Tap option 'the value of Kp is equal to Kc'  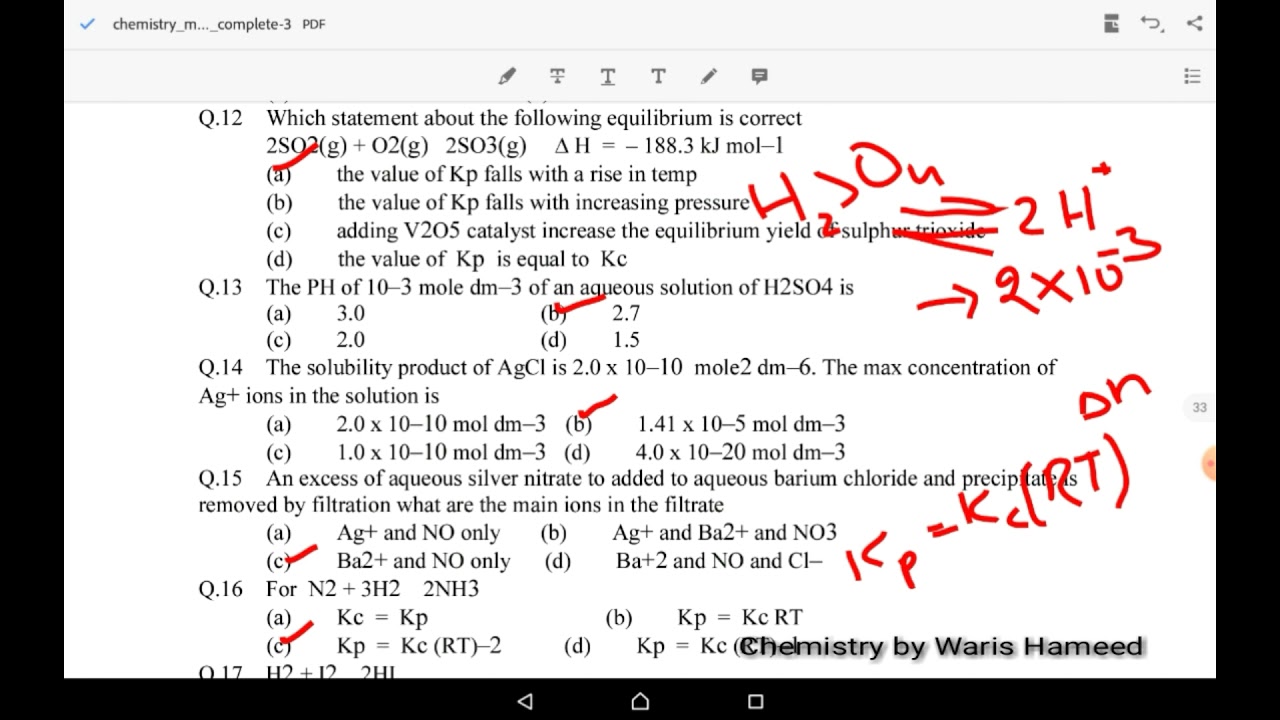482,259
